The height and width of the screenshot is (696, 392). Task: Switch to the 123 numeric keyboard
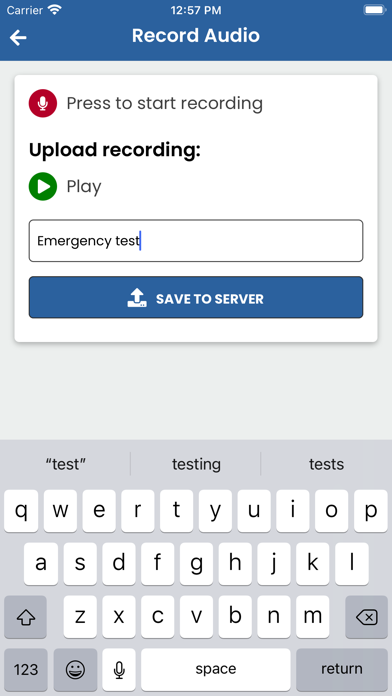click(26, 669)
